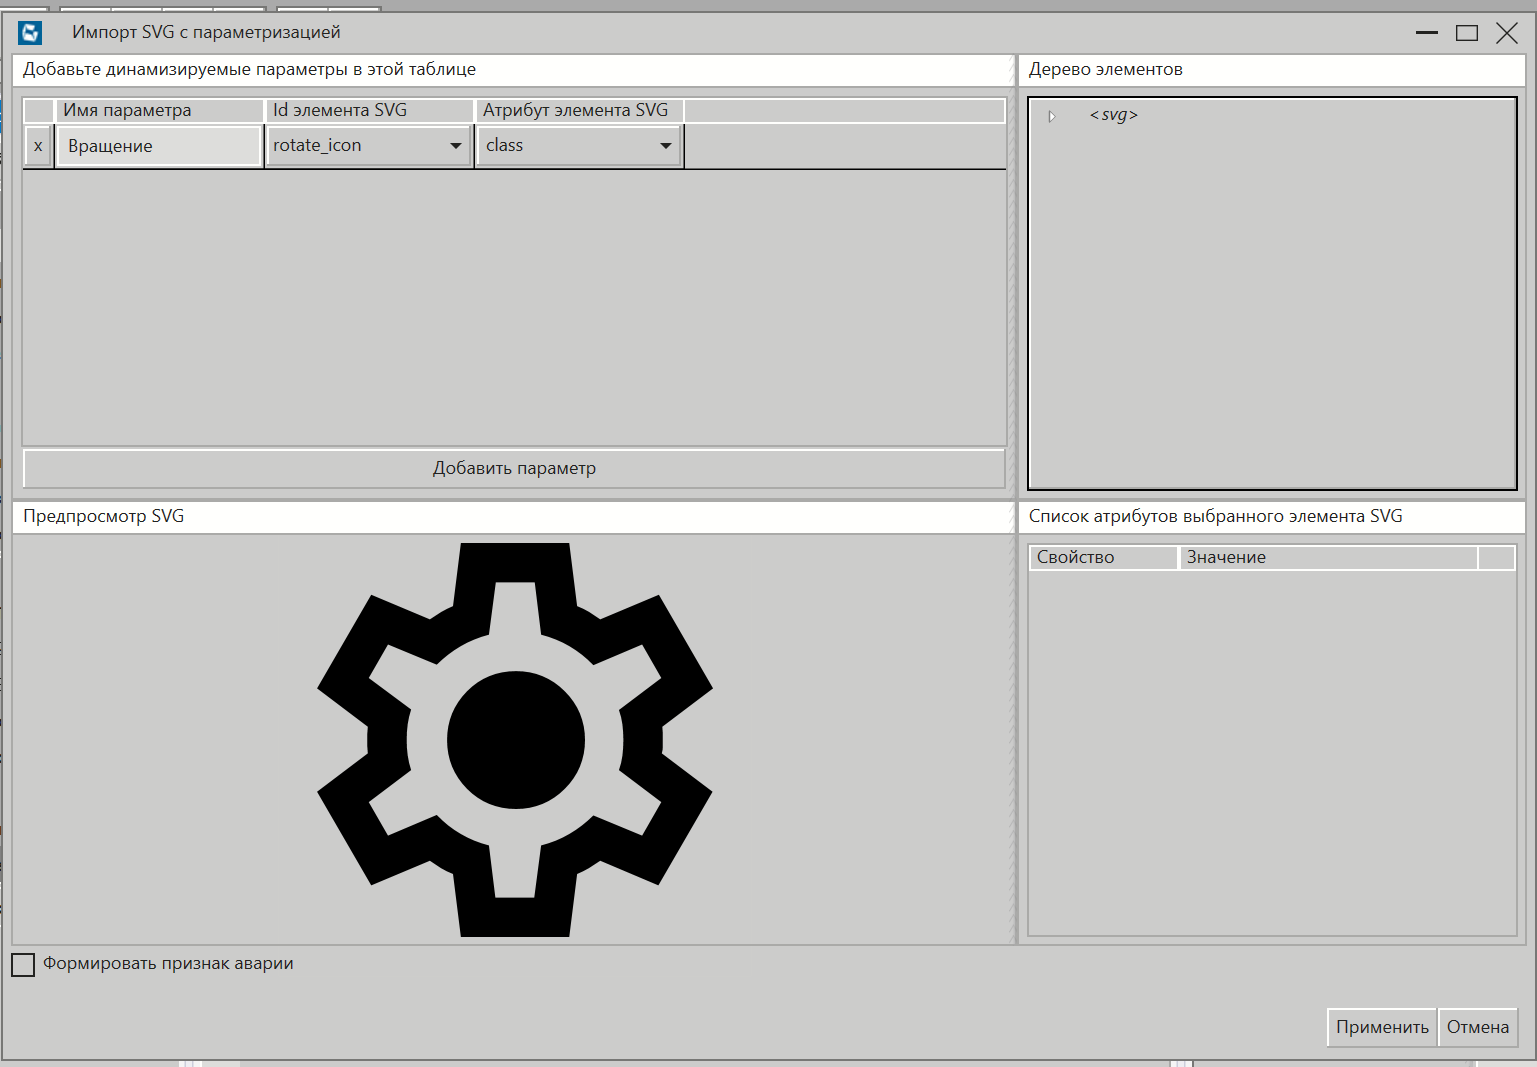Viewport: 1537px width, 1067px height.
Task: Open the rotate_icon element Id dropdown
Action: click(x=456, y=146)
